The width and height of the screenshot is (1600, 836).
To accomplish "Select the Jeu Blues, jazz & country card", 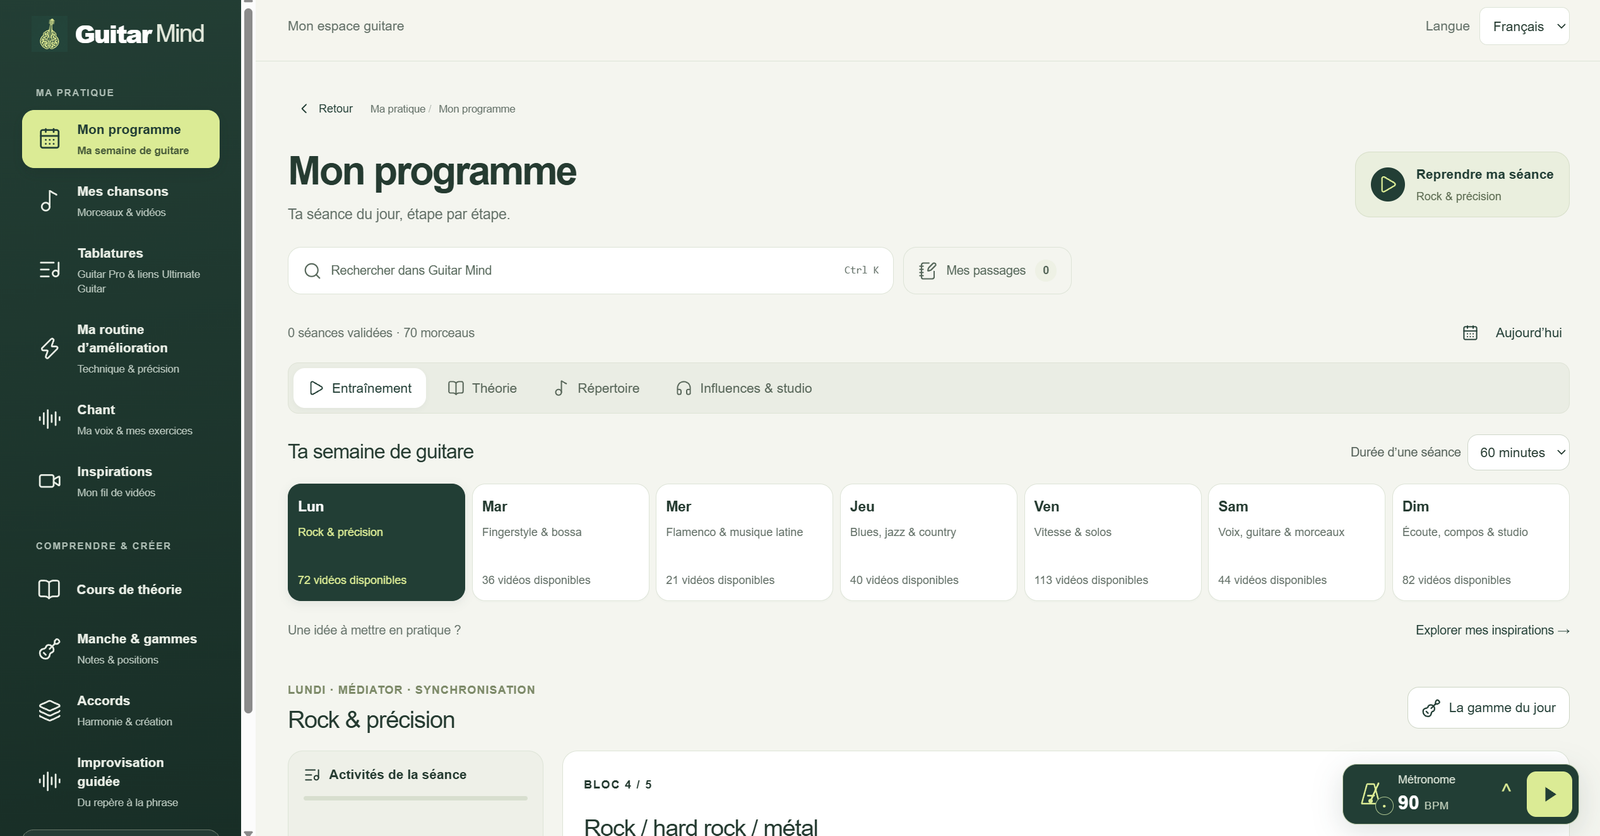I will point(928,542).
